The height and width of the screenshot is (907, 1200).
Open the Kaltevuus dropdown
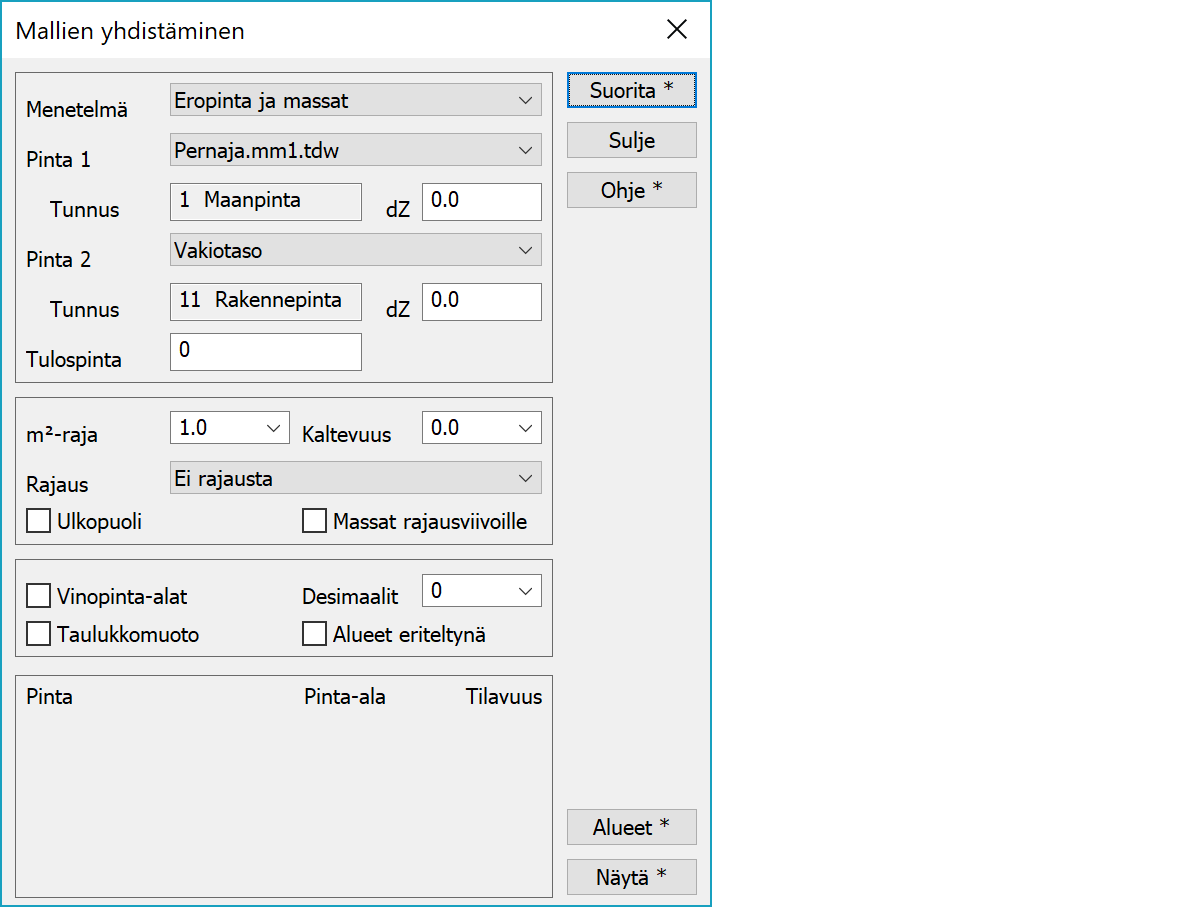481,428
